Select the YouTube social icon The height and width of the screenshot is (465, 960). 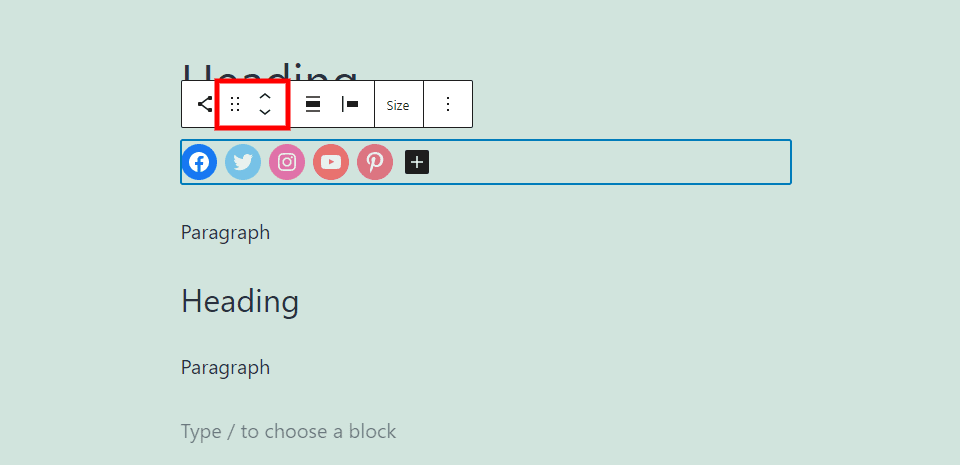pos(331,162)
